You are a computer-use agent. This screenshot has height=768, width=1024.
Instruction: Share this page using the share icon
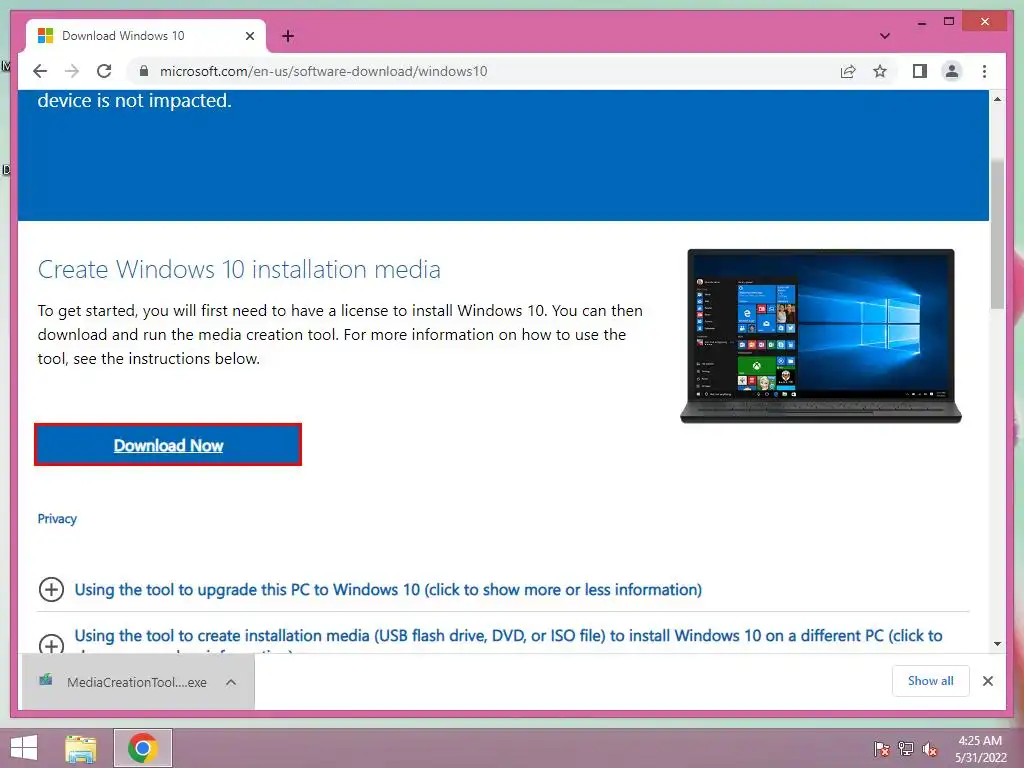848,71
